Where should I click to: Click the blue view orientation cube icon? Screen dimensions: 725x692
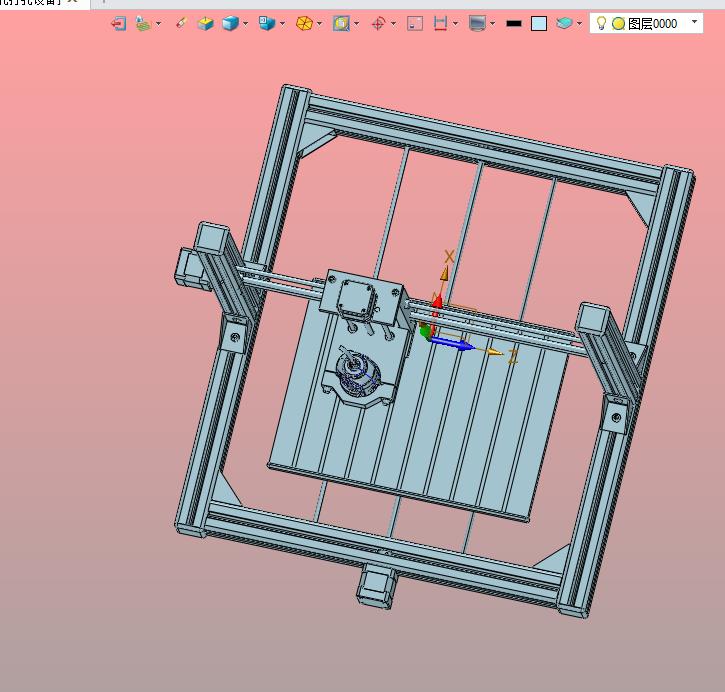point(267,23)
